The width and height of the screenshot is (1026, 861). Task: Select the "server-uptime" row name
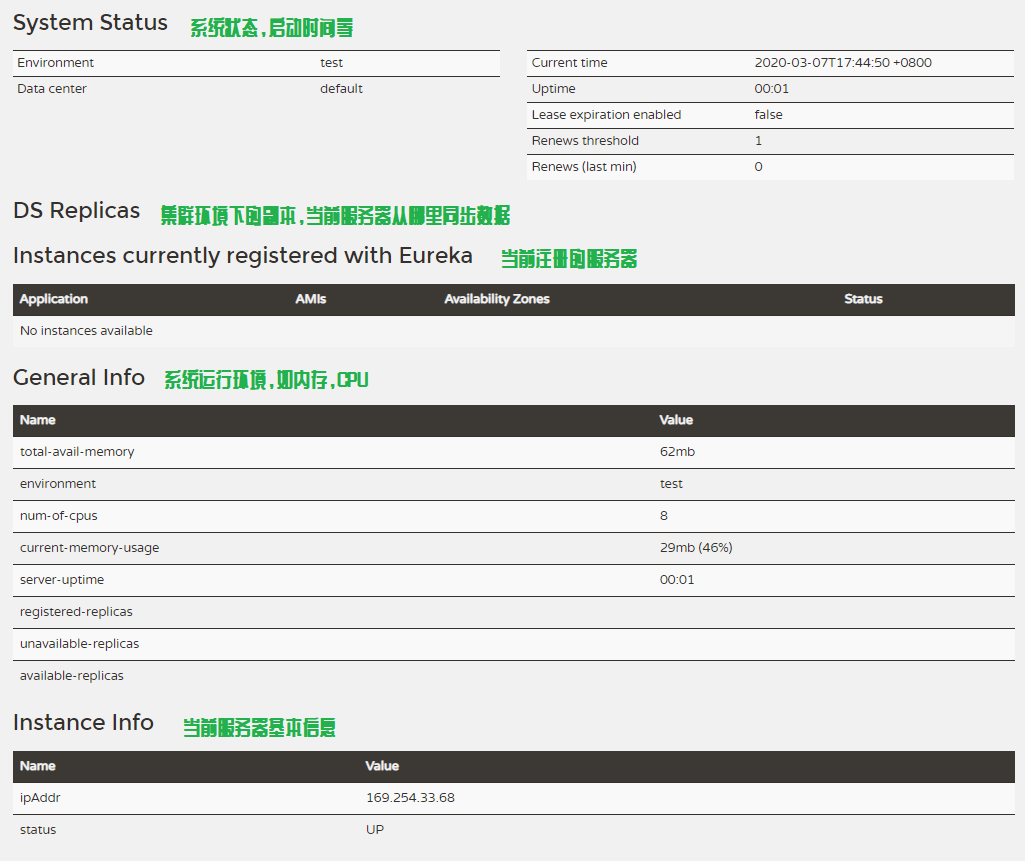pos(62,580)
